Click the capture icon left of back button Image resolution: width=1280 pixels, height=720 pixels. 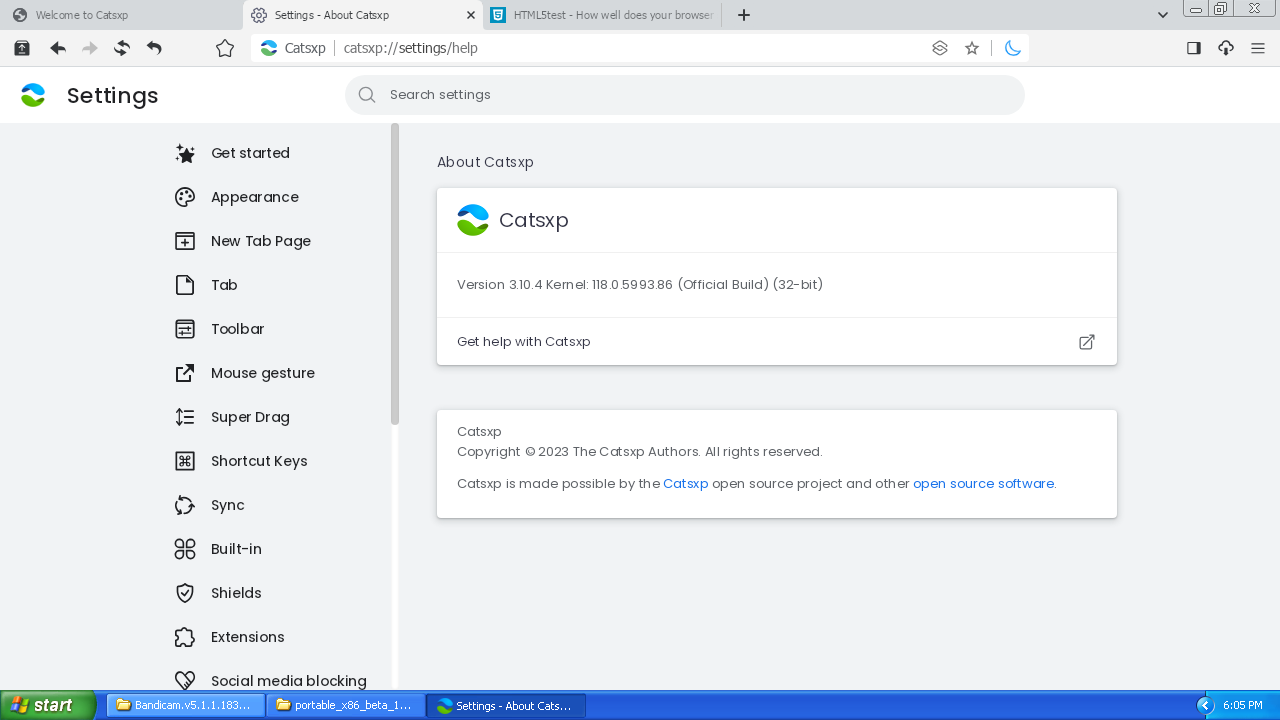pos(22,48)
